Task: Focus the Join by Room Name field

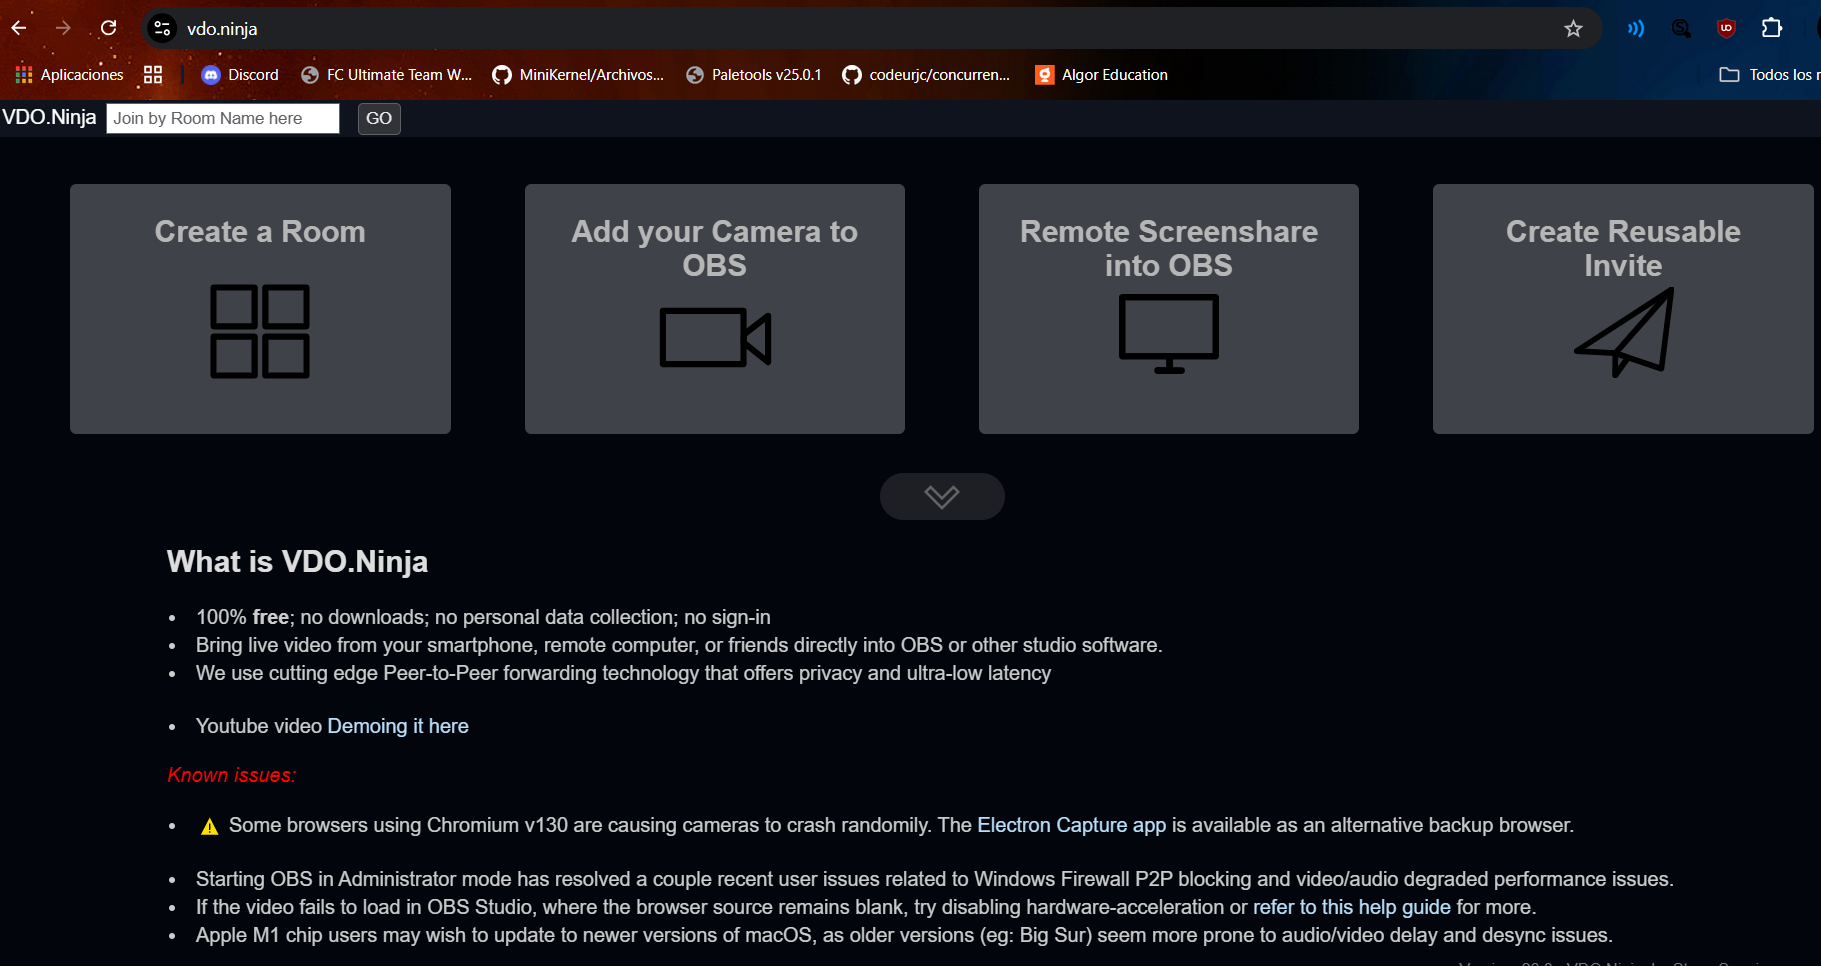Action: click(x=223, y=118)
